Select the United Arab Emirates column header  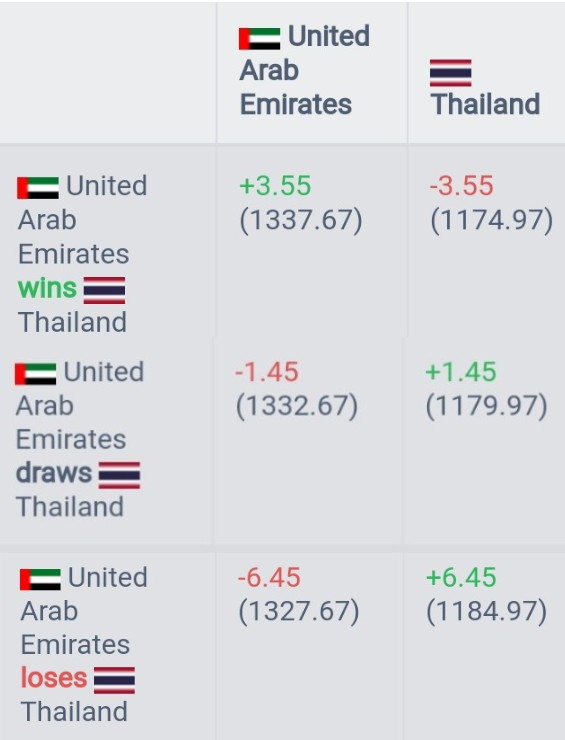tap(304, 70)
